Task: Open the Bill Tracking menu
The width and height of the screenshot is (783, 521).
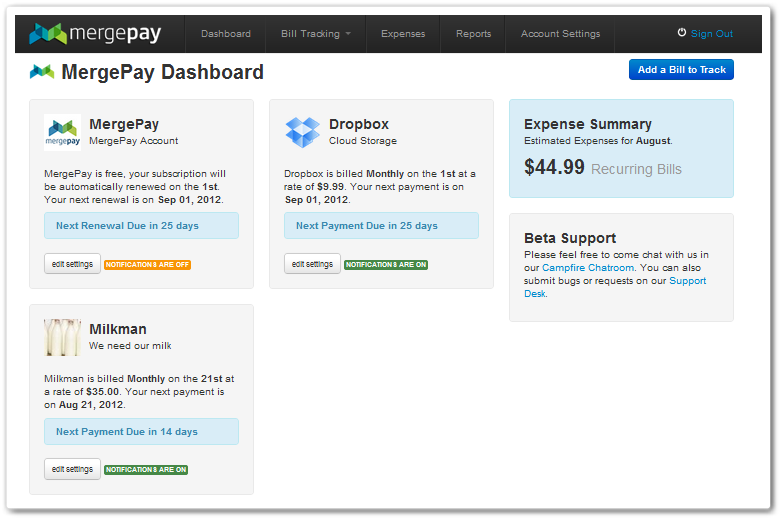Action: pos(316,34)
